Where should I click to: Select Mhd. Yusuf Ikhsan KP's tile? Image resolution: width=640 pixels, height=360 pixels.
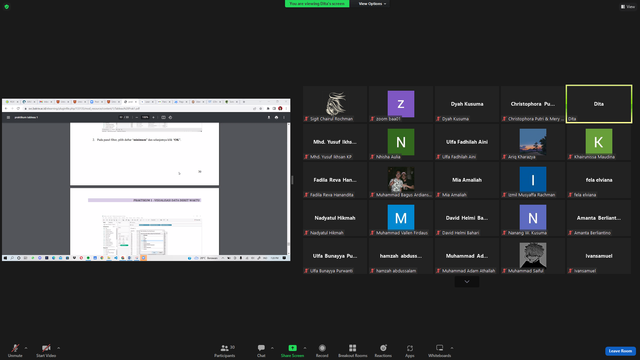point(335,142)
